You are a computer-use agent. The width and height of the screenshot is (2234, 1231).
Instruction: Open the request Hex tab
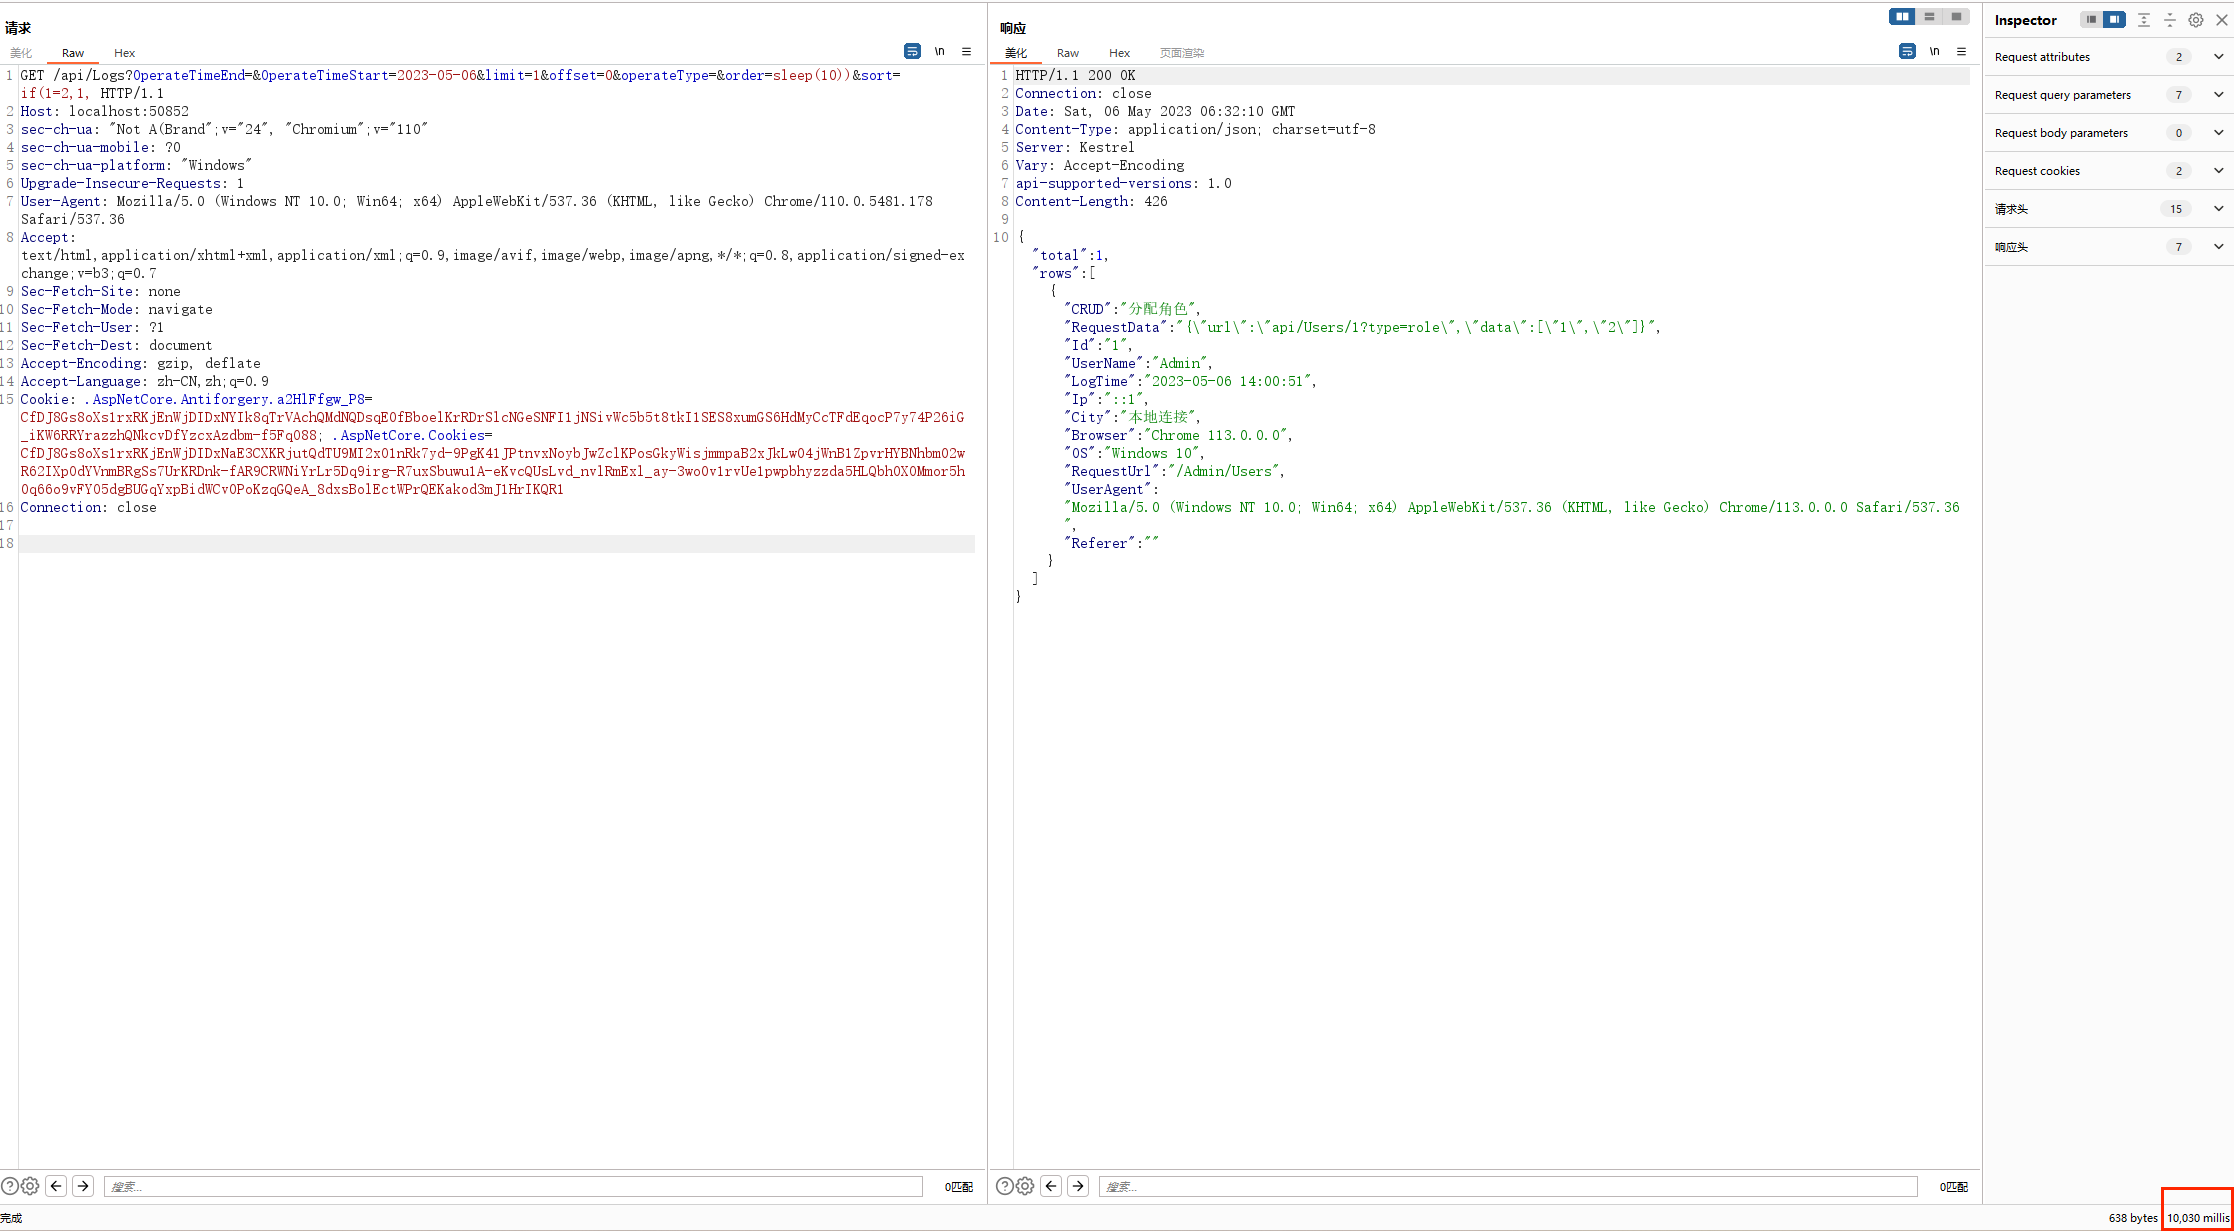pos(124,53)
